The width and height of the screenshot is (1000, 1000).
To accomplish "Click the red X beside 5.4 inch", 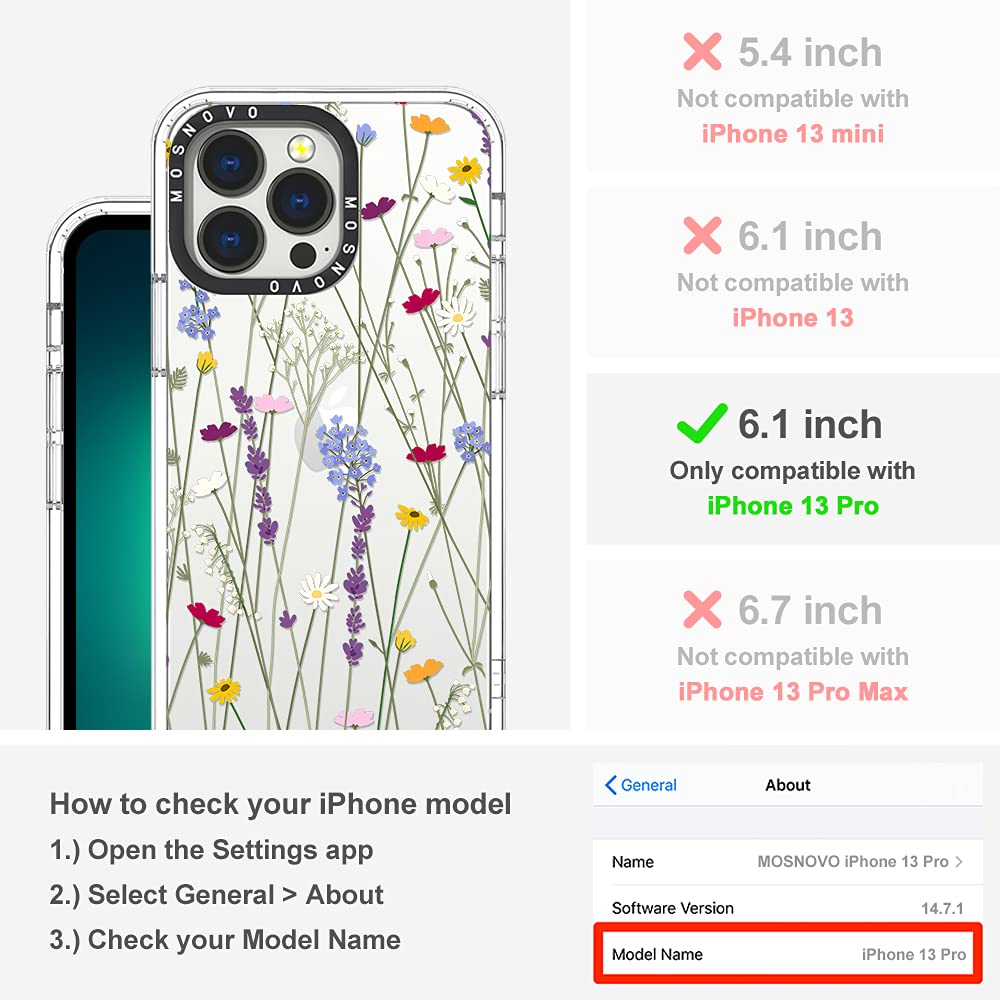I will tap(702, 51).
